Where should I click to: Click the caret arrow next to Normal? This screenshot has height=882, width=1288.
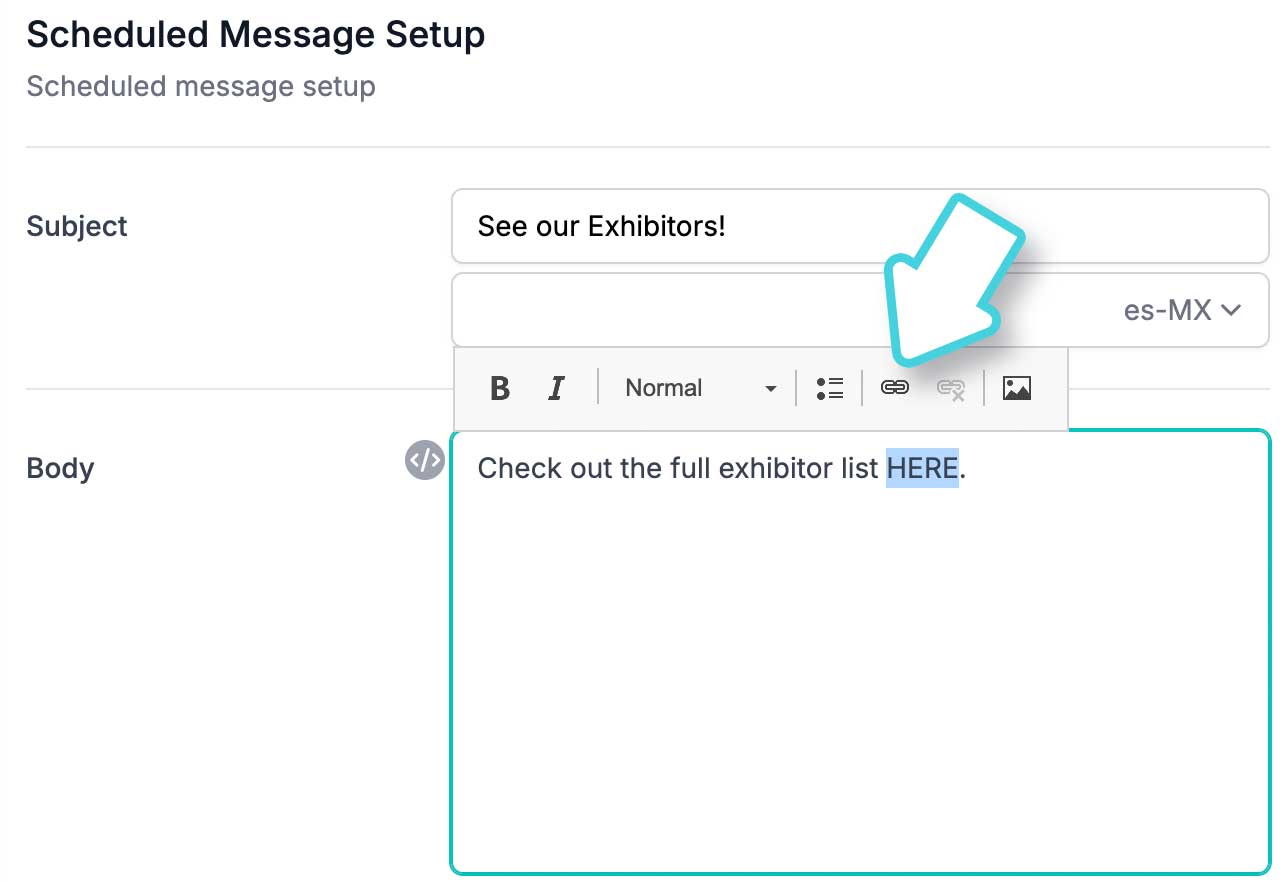771,389
